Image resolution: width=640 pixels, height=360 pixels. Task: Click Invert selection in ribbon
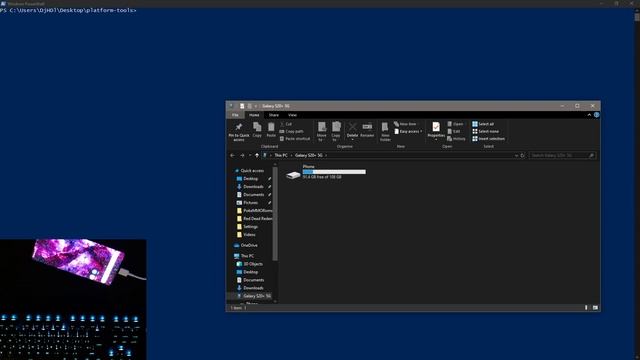(489, 139)
